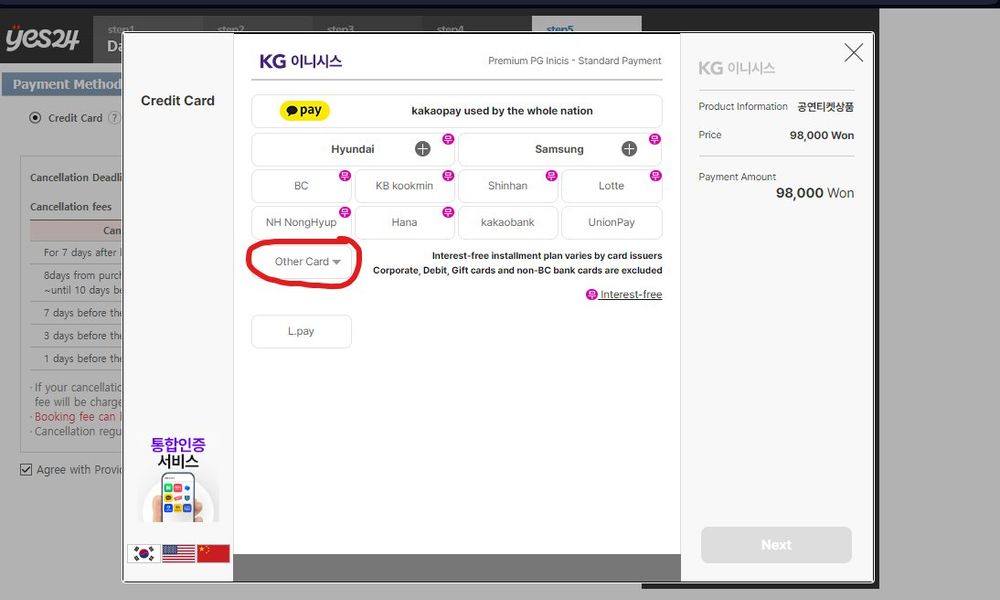Click Hana interest-free badge icon
The height and width of the screenshot is (600, 1000).
[x=448, y=212]
